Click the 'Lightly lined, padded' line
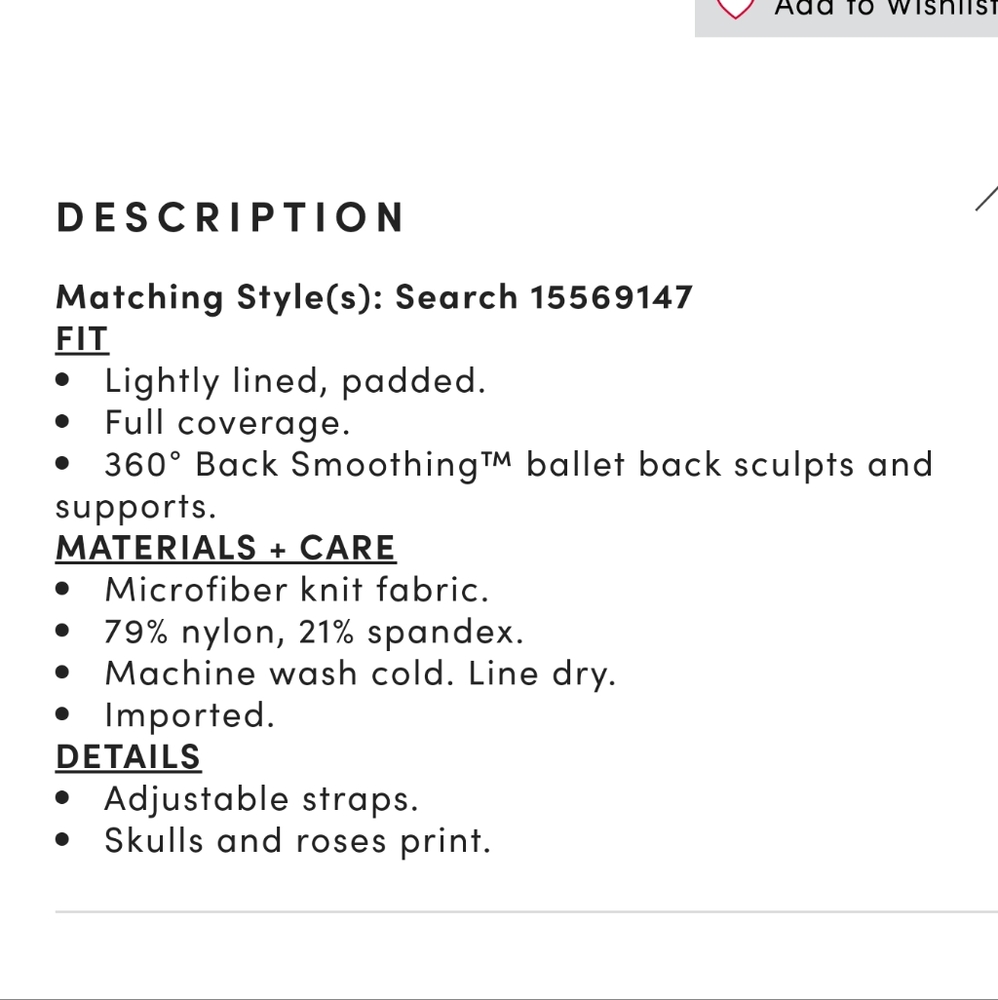 [295, 381]
